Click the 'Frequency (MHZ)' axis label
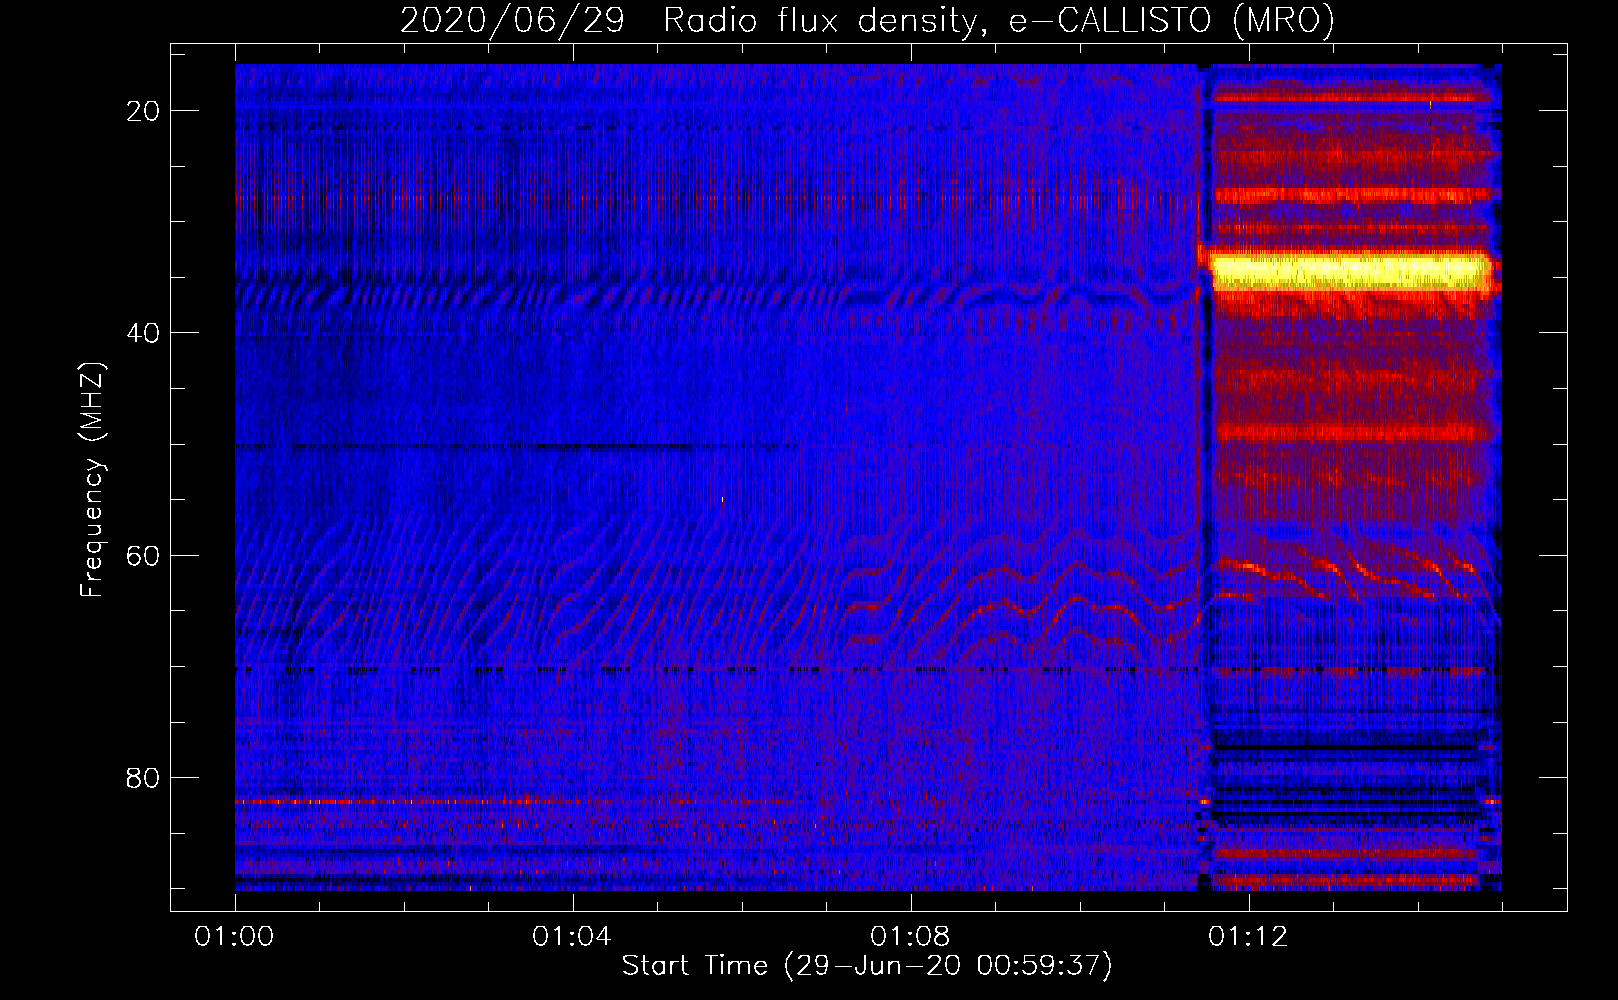 click(x=91, y=480)
